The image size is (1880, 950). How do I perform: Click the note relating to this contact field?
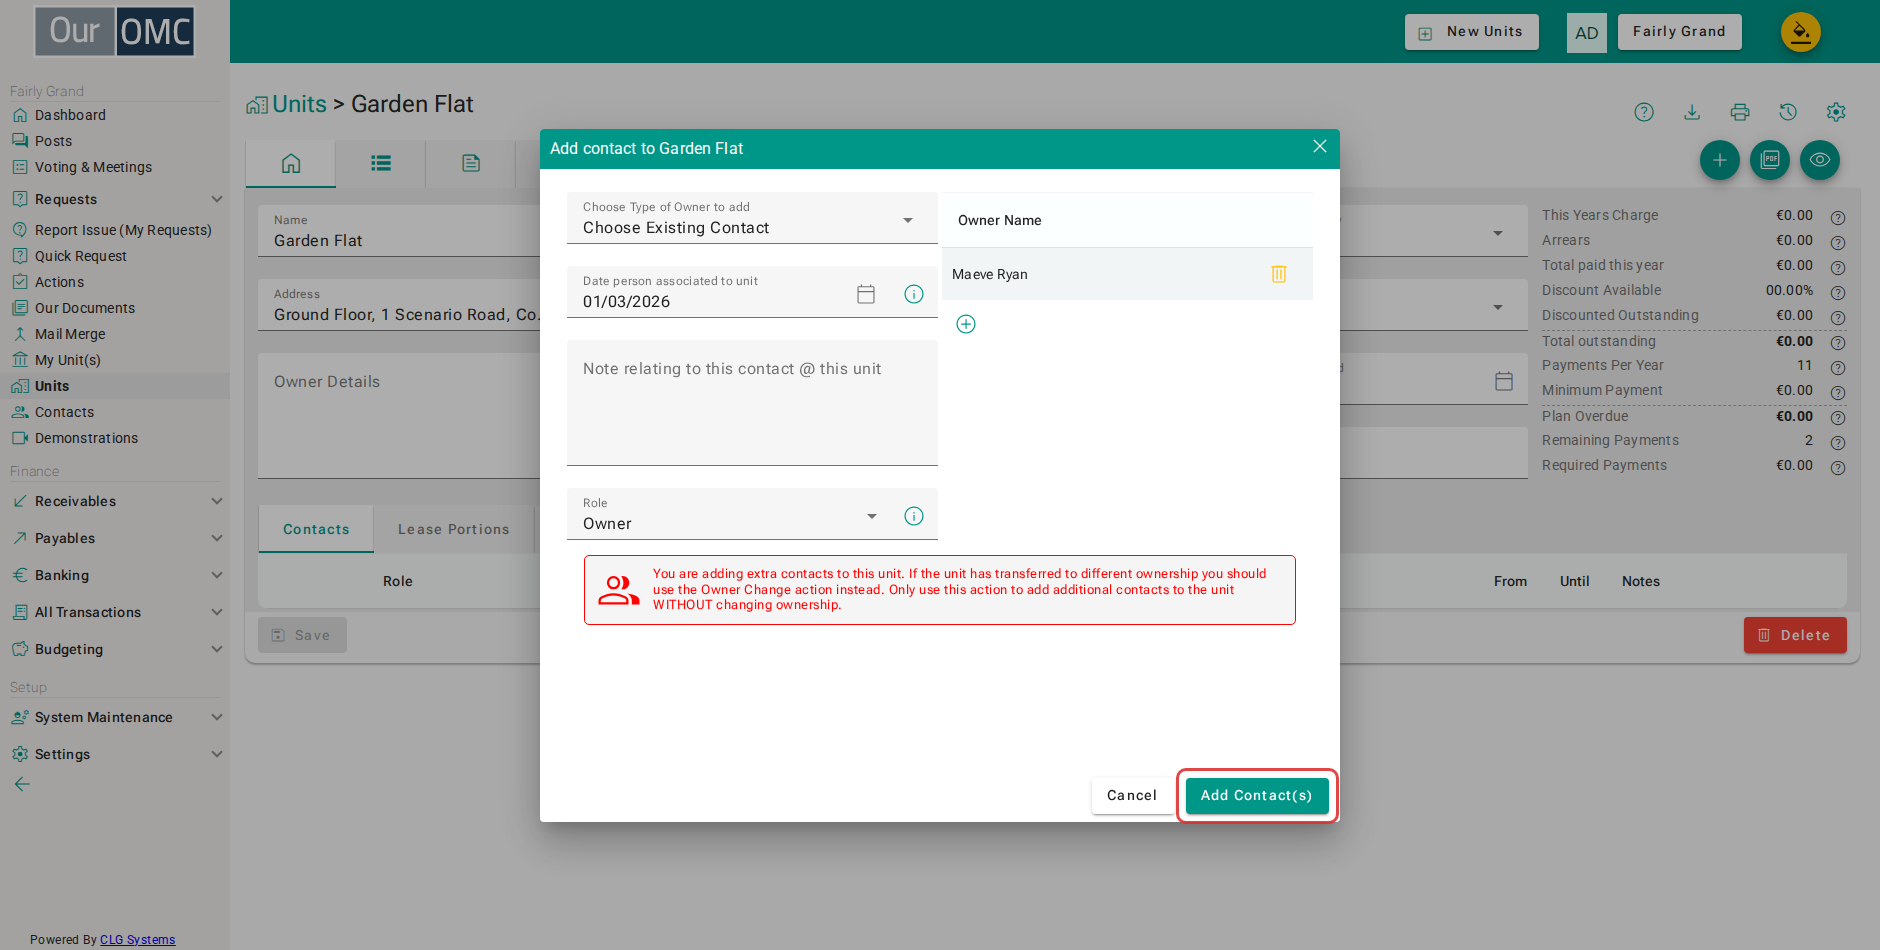[752, 403]
